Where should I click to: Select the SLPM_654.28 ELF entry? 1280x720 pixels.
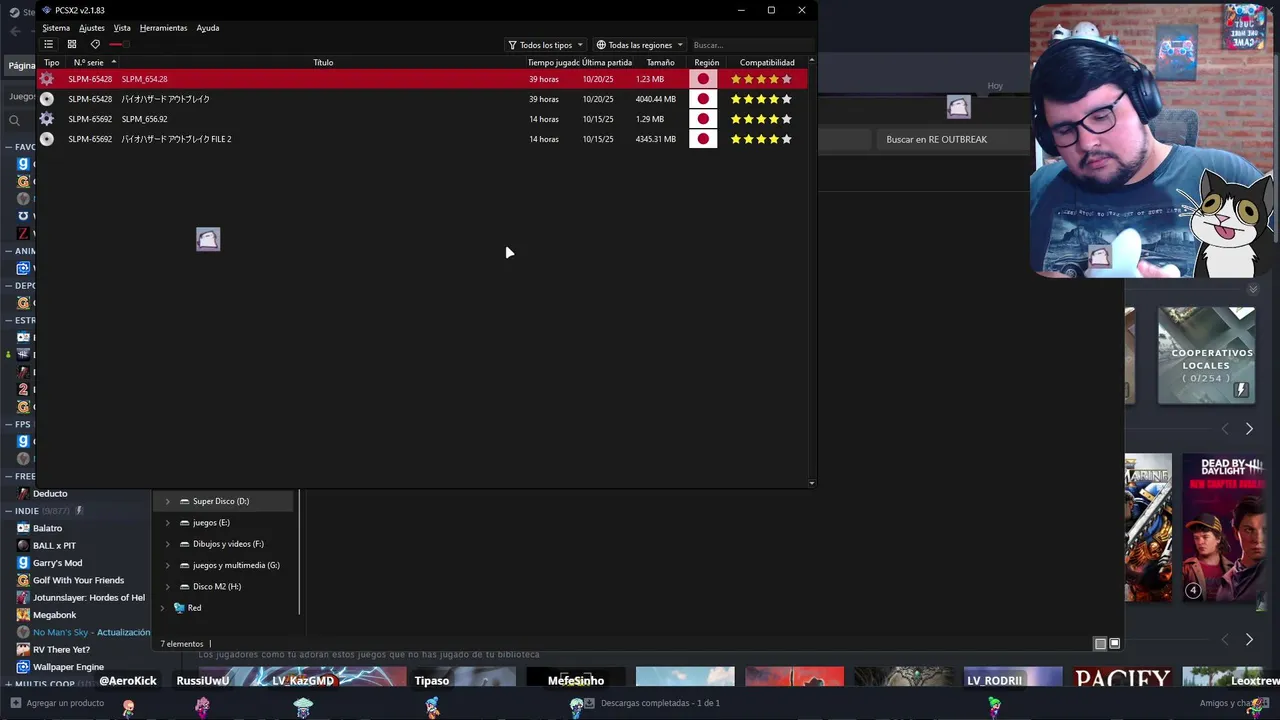point(423,79)
